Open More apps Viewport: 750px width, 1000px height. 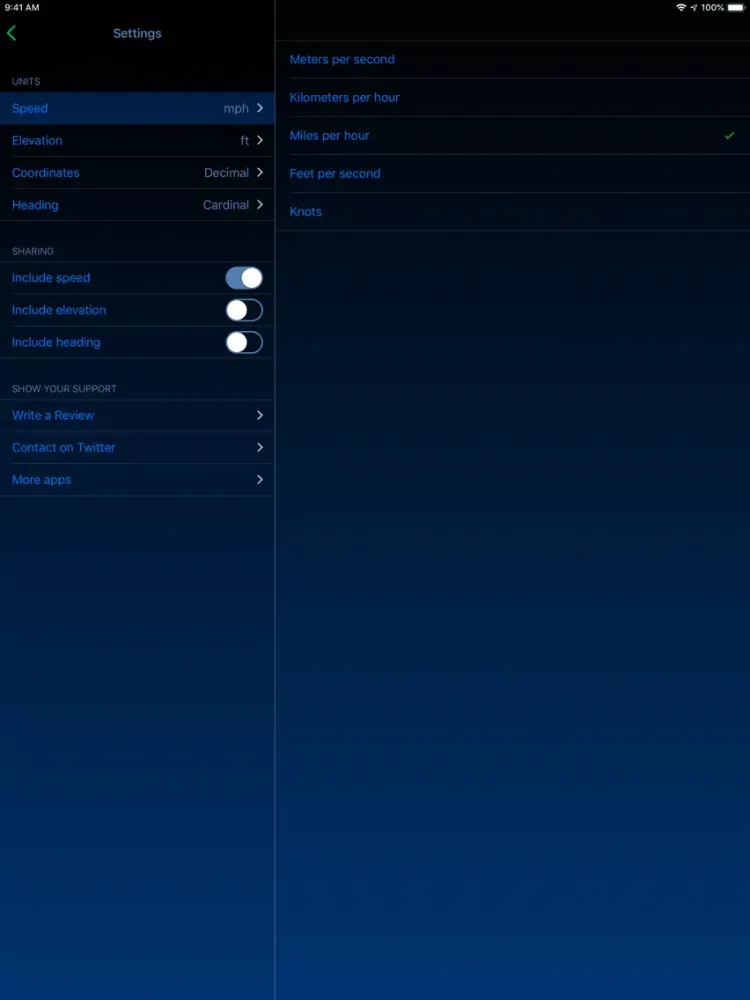(137, 480)
